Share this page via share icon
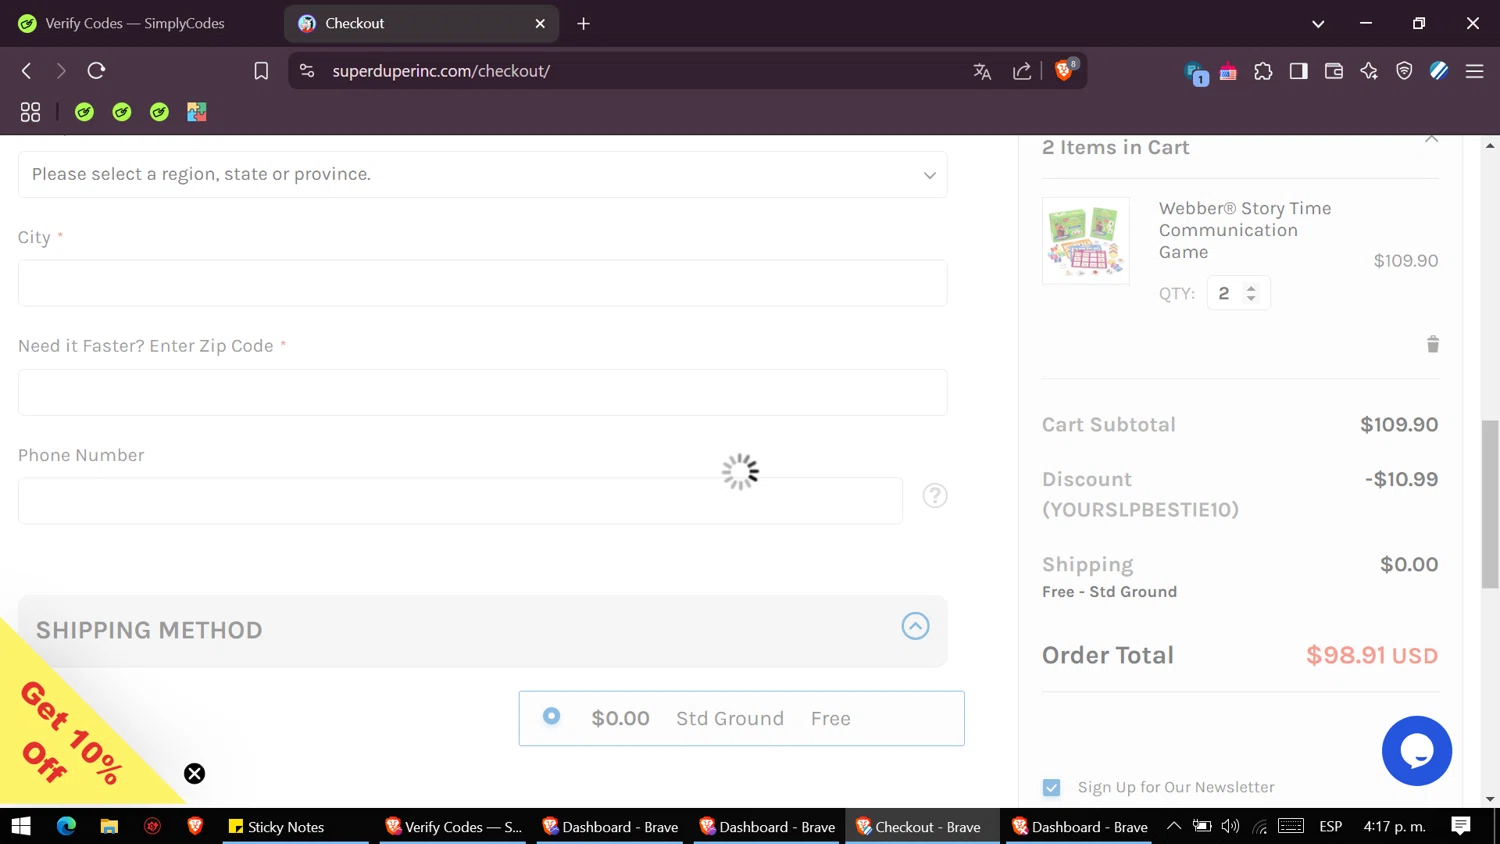The height and width of the screenshot is (844, 1500). pos(1022,71)
